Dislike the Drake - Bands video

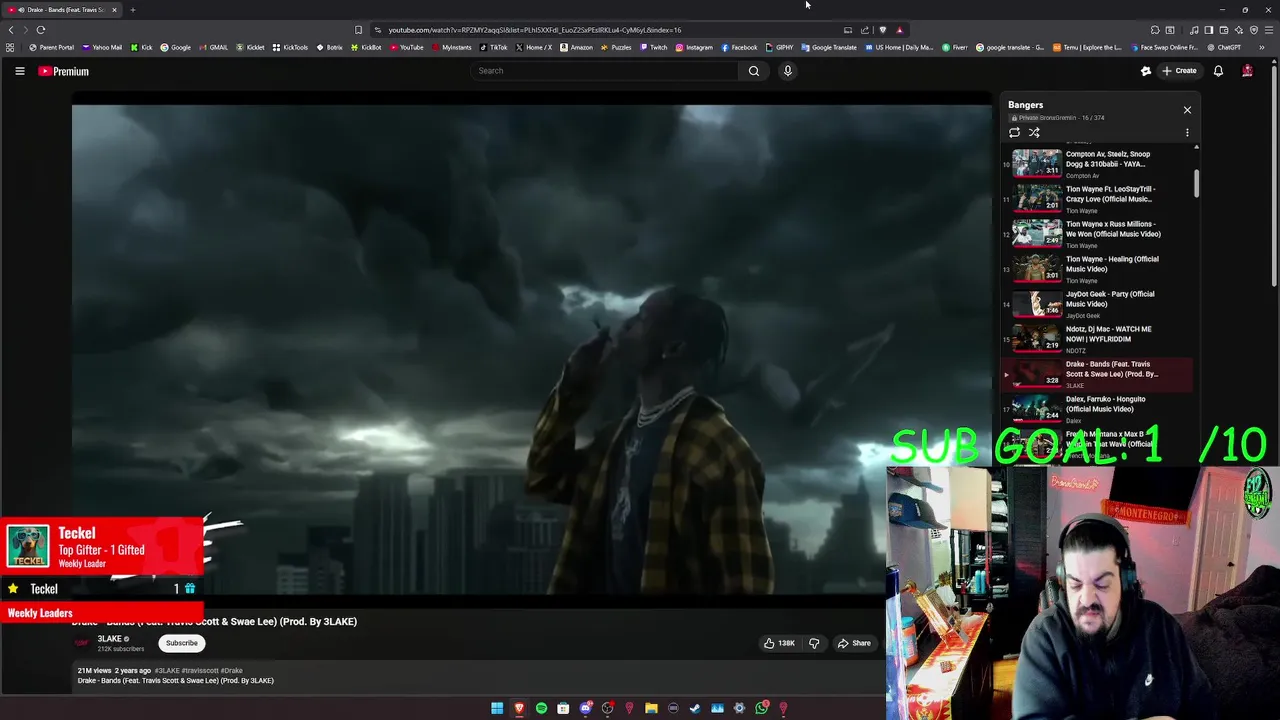814,643
